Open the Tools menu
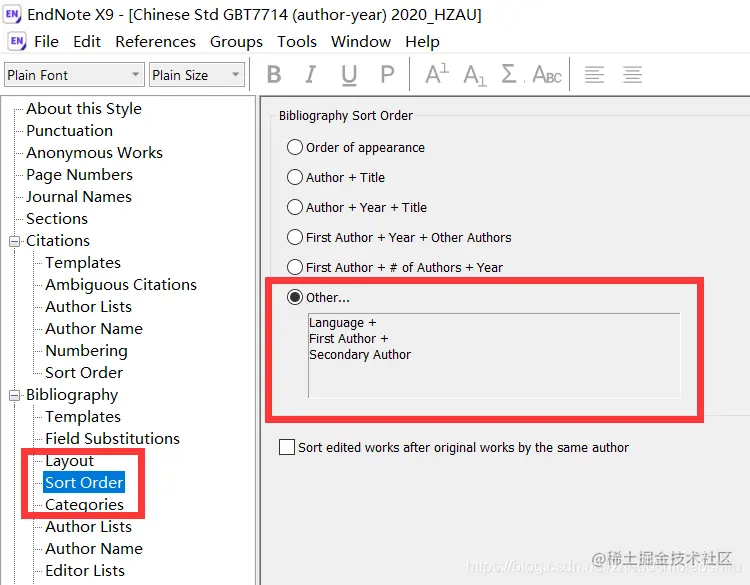Image resolution: width=750 pixels, height=585 pixels. click(297, 42)
